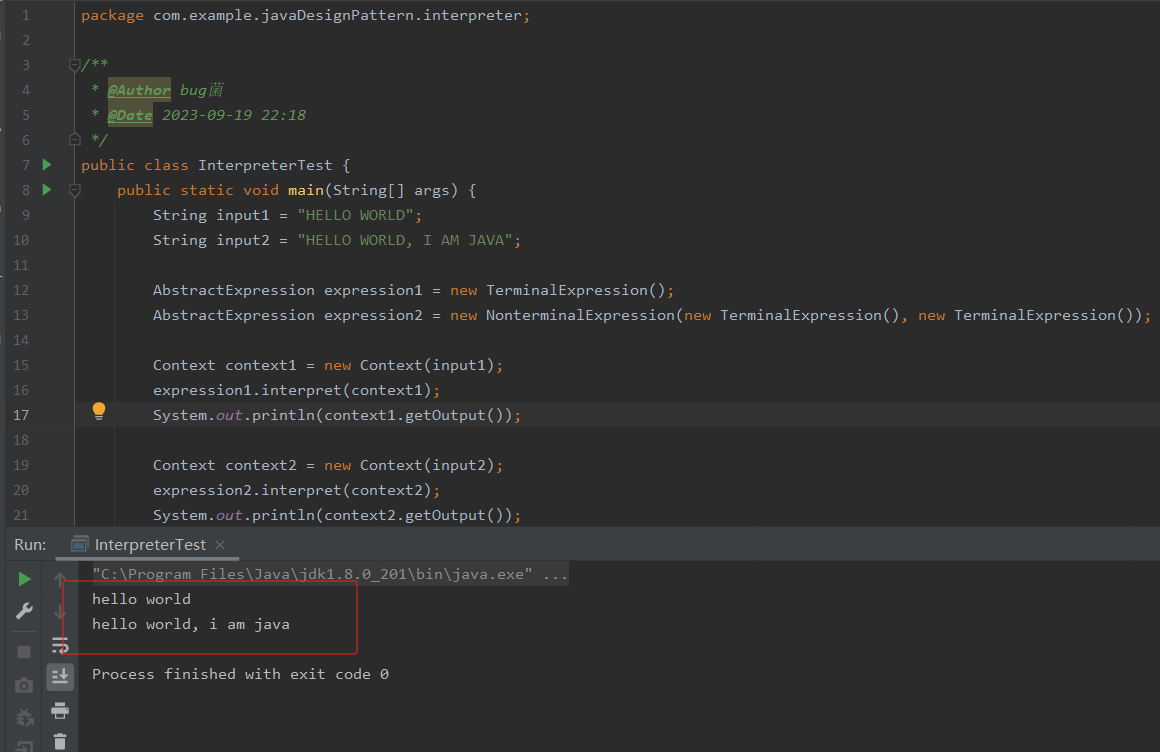This screenshot has width=1160, height=752.
Task: Click the camera dump threads icon
Action: tap(24, 685)
